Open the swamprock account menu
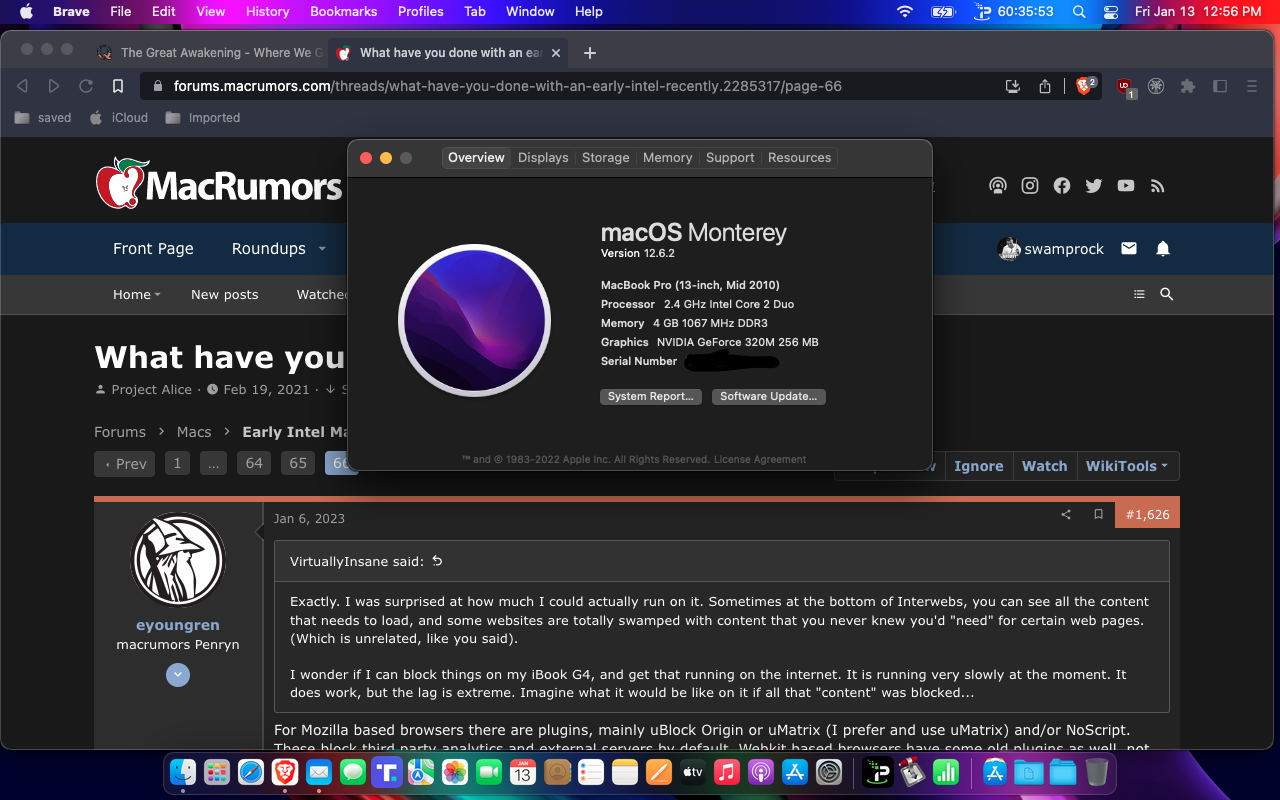The width and height of the screenshot is (1280, 800). [1051, 249]
